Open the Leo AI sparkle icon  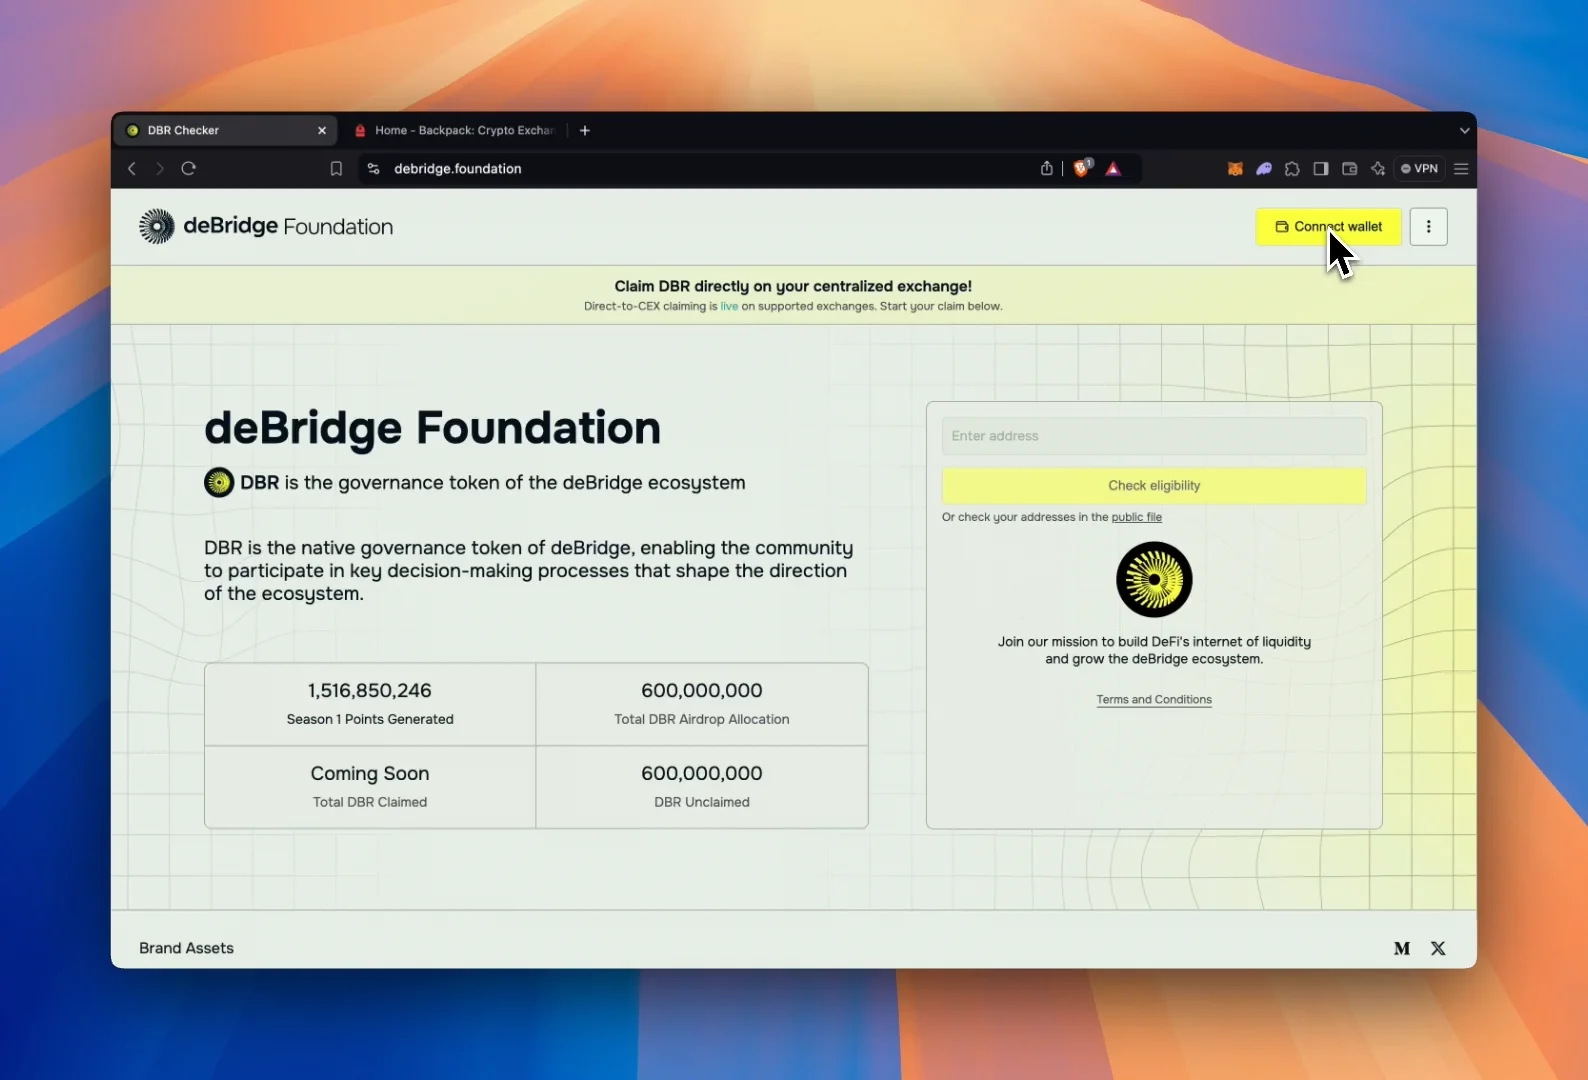point(1378,169)
